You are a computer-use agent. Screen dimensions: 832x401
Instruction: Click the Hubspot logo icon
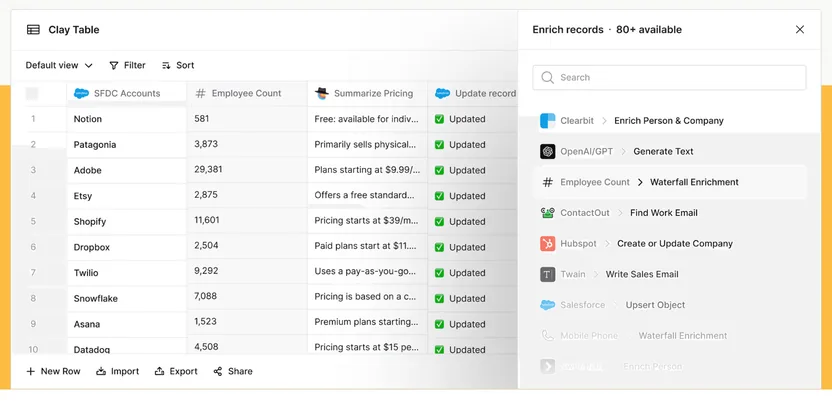[x=547, y=243]
